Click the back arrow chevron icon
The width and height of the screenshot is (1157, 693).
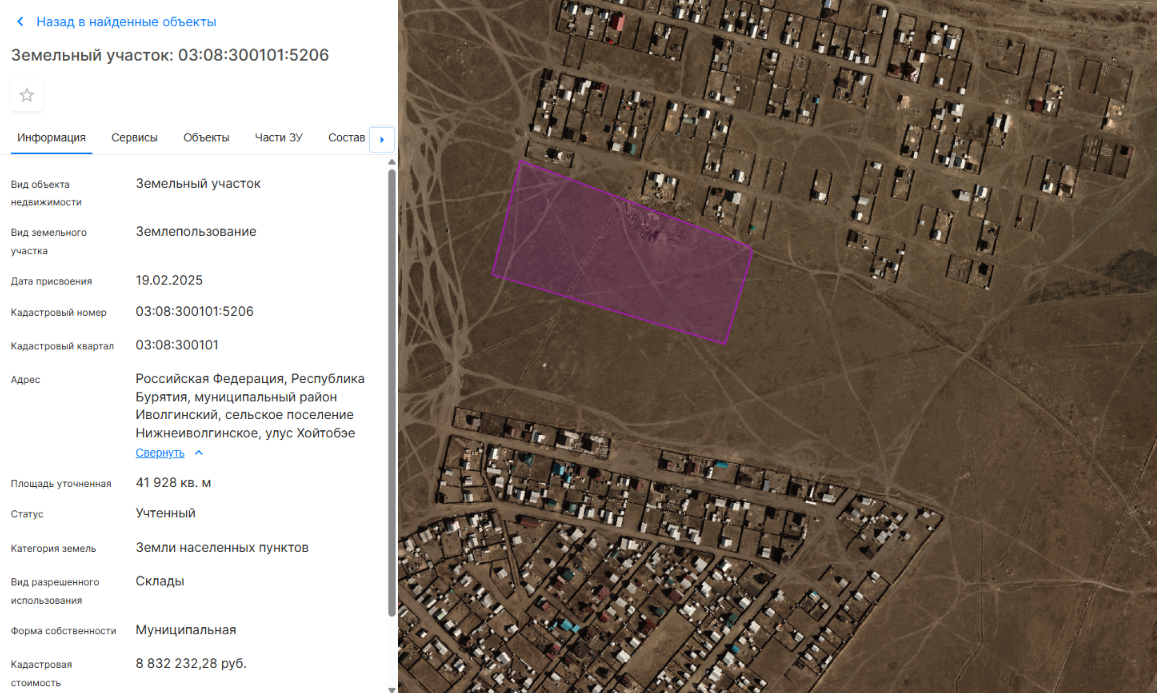click(21, 22)
